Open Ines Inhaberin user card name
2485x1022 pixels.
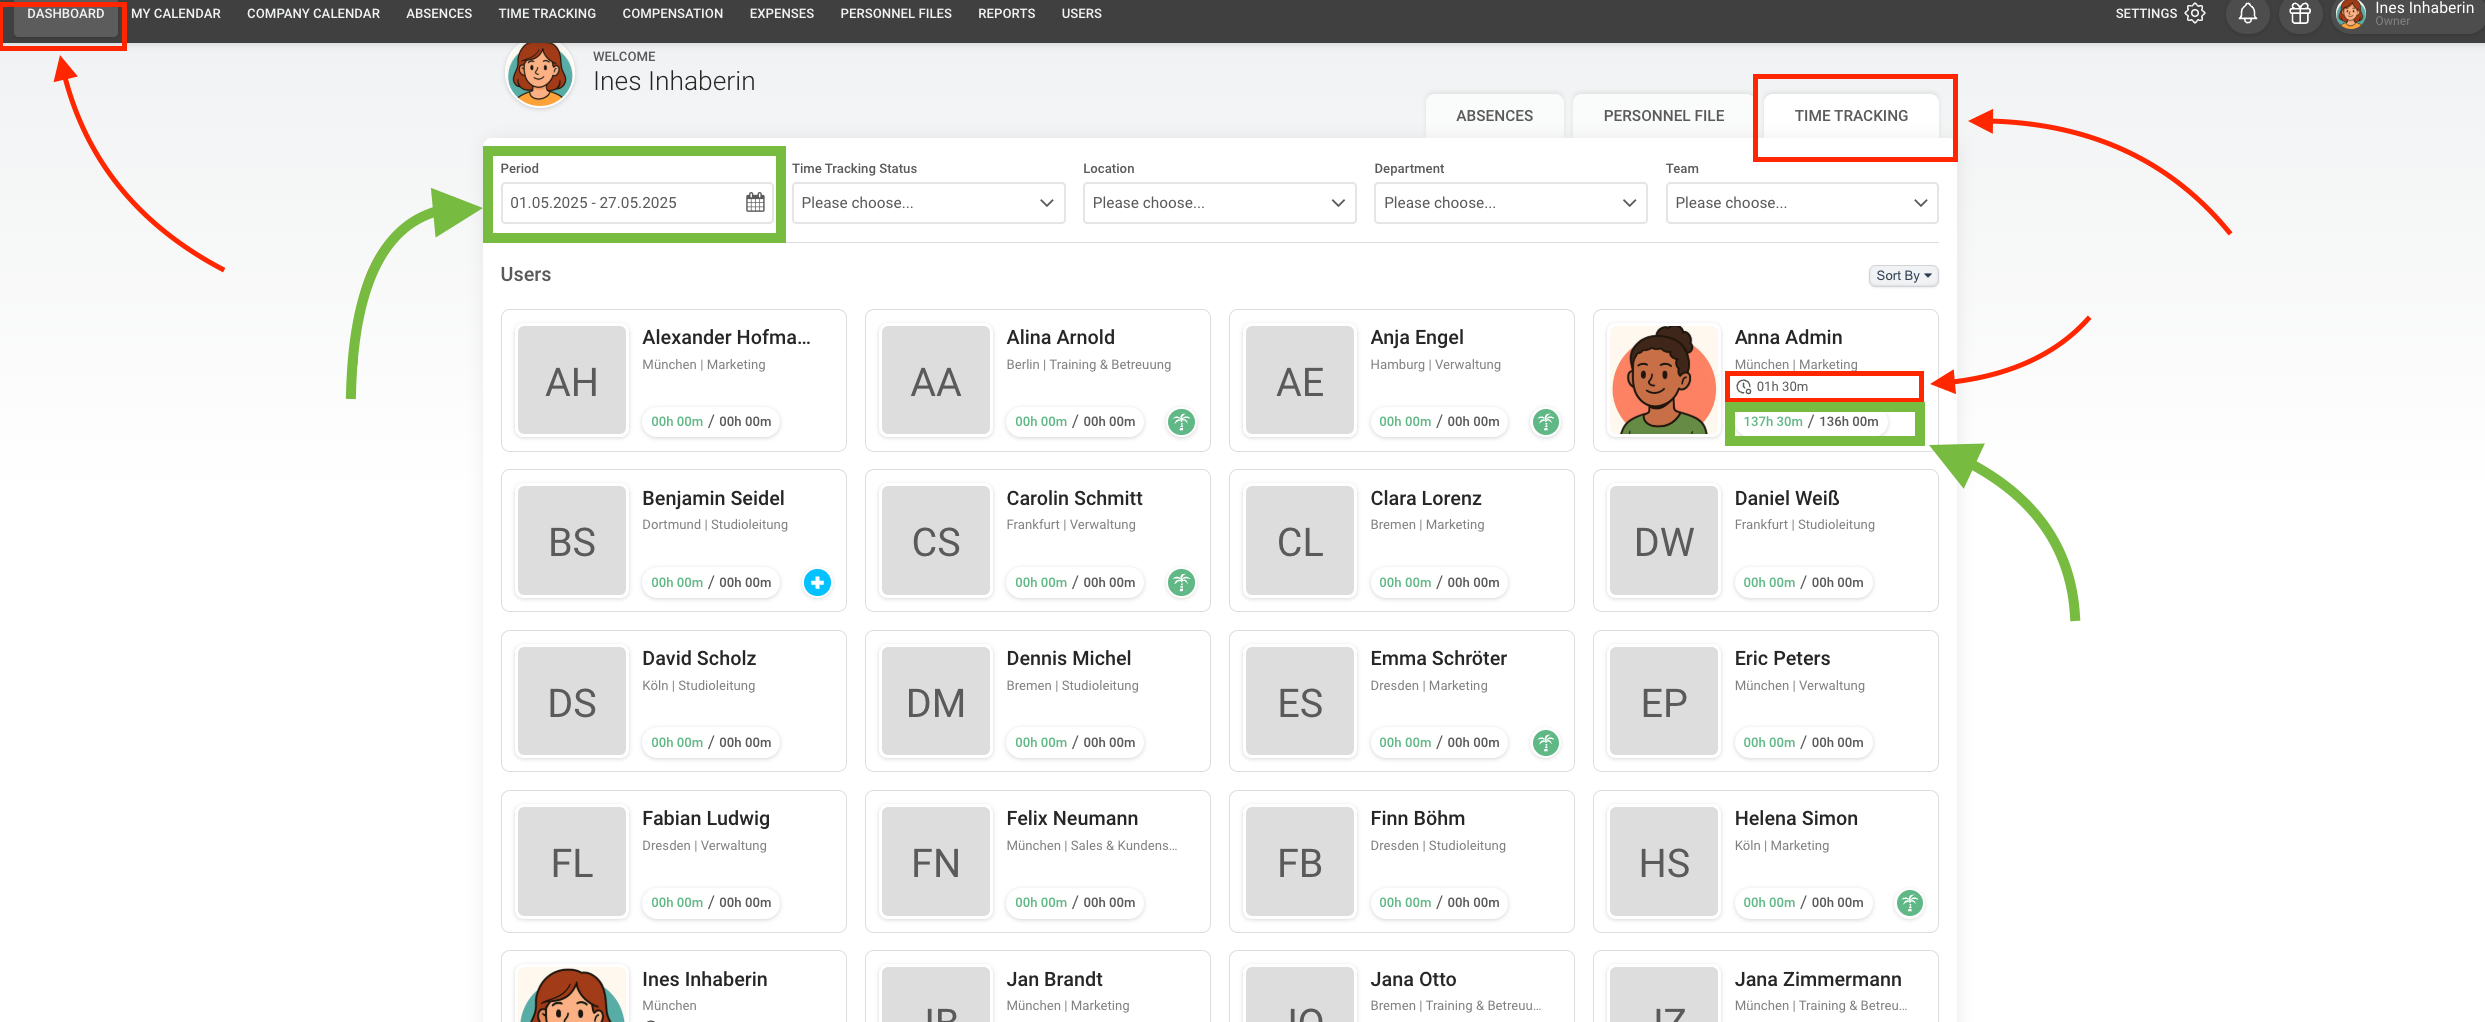[x=705, y=980]
